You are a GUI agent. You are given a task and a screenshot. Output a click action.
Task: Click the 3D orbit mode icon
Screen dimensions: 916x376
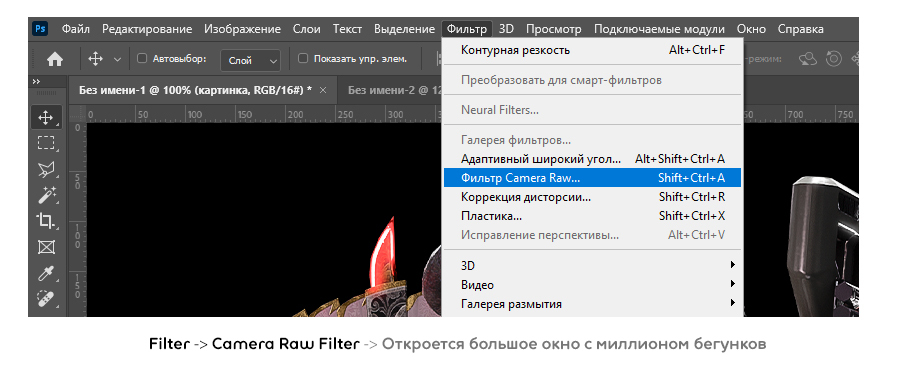click(x=809, y=59)
